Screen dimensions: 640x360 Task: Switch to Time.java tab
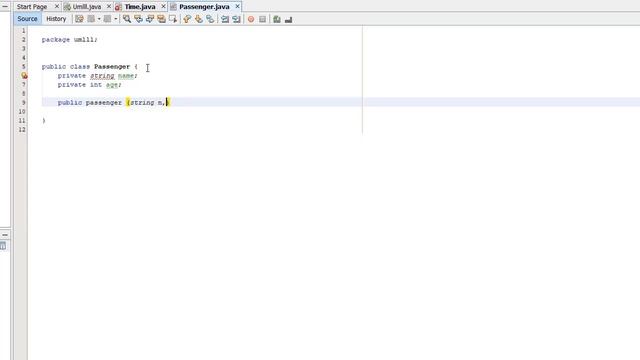pos(140,7)
